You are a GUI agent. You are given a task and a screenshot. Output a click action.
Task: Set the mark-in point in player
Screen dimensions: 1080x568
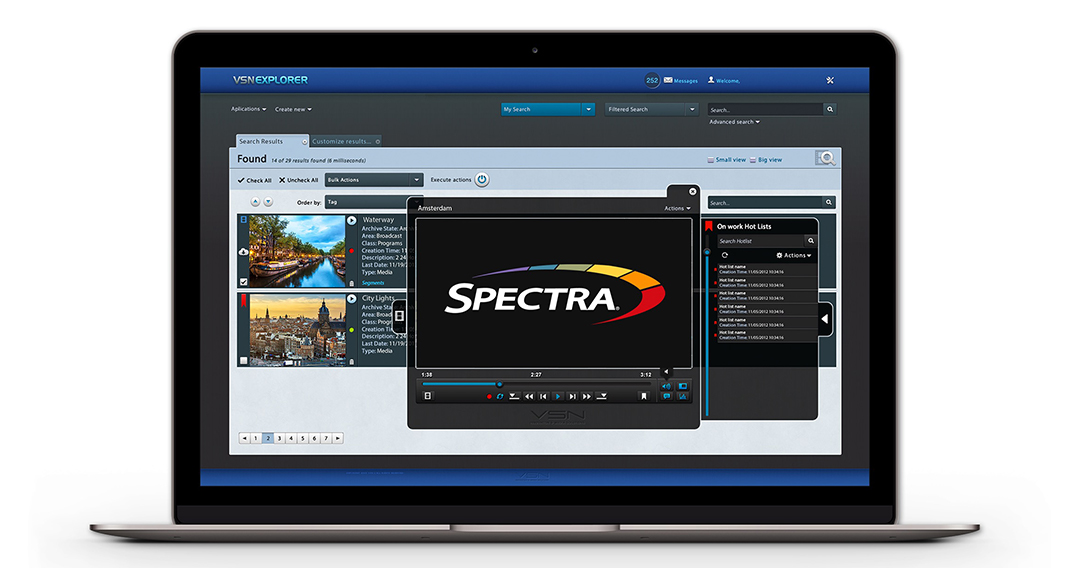point(514,397)
